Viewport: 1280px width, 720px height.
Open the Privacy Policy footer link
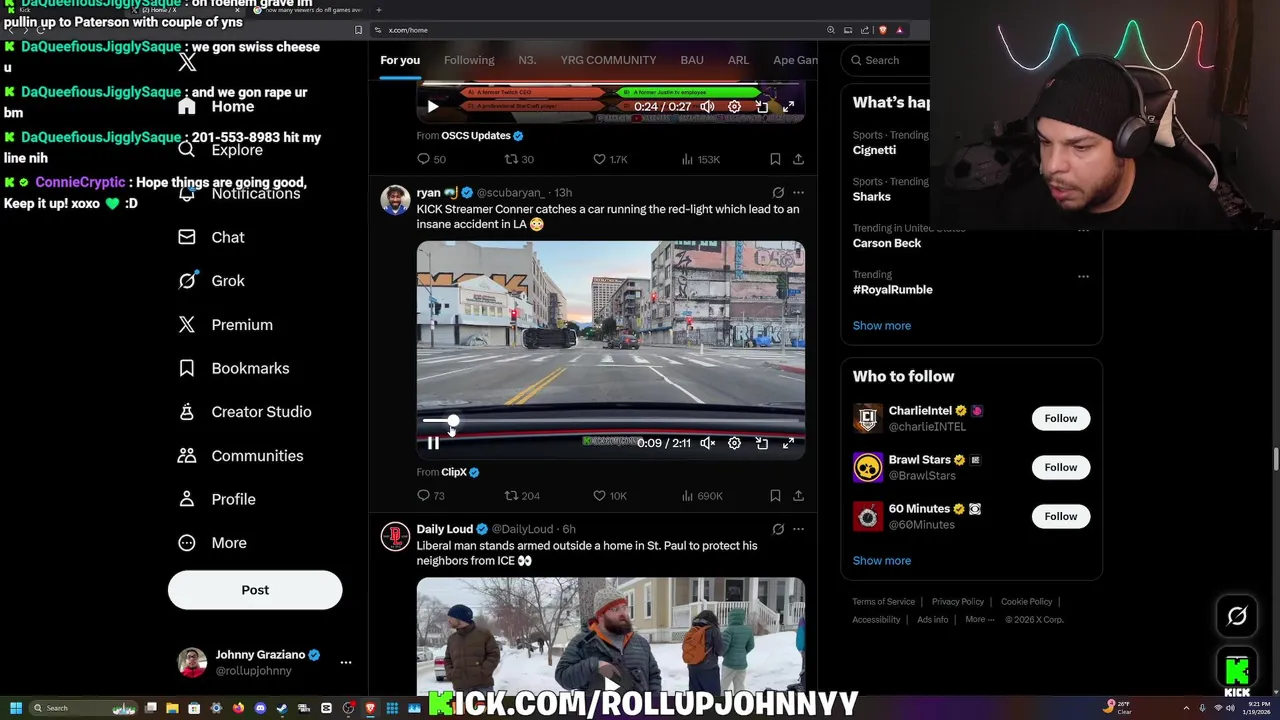(x=958, y=602)
